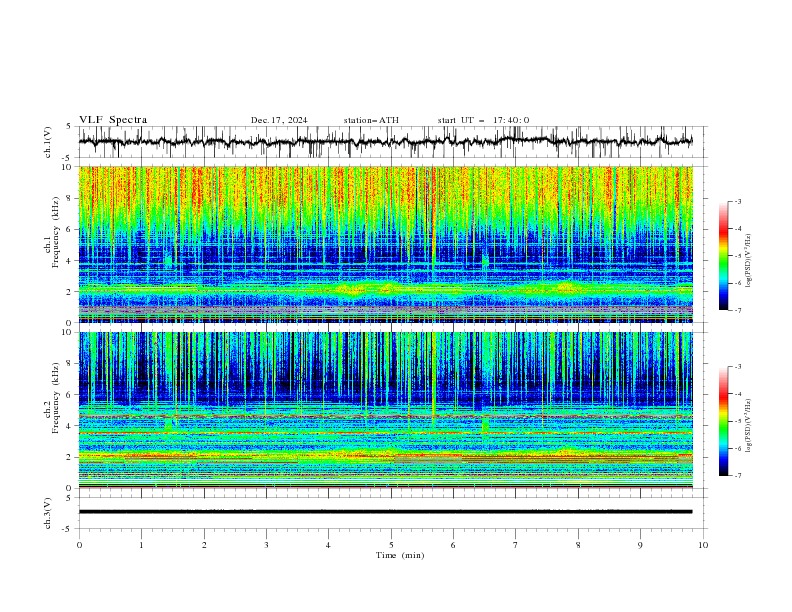
Task: Click the ch.1 color bar 'log(PSD)(V²/Hz)' label
Action: [x=749, y=261]
